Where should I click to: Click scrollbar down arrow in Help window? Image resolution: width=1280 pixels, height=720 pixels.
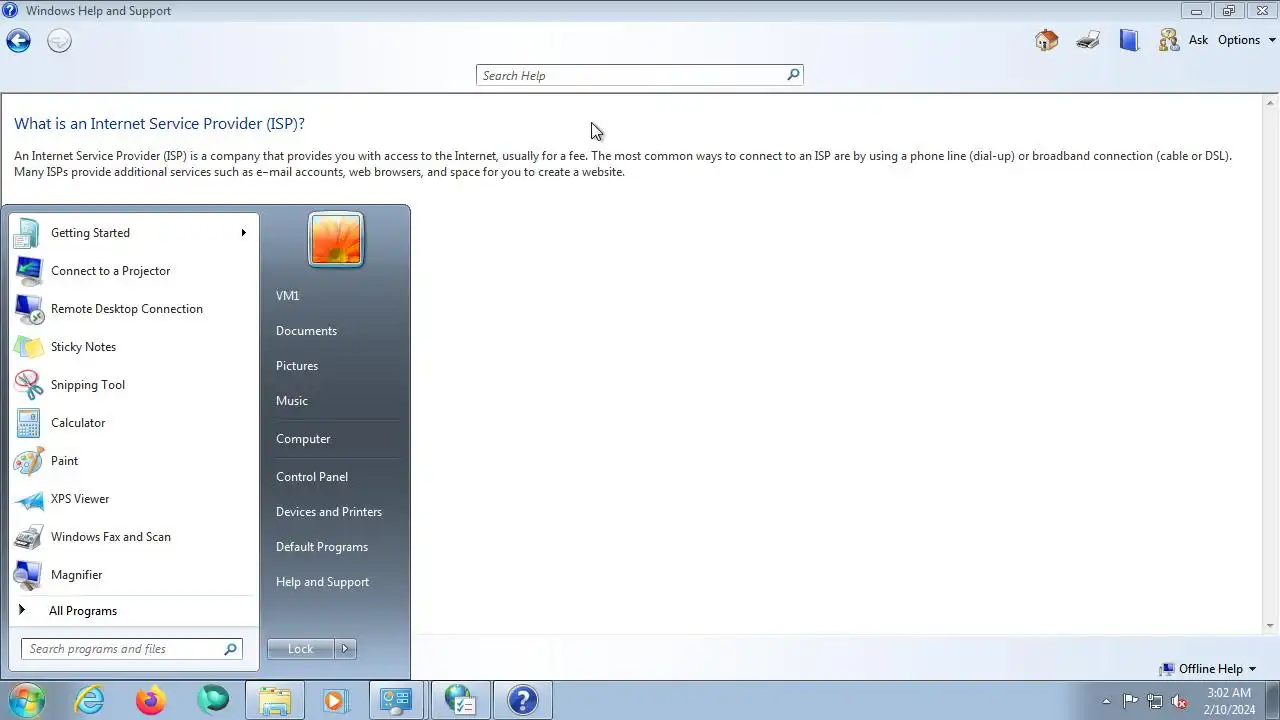[1271, 626]
